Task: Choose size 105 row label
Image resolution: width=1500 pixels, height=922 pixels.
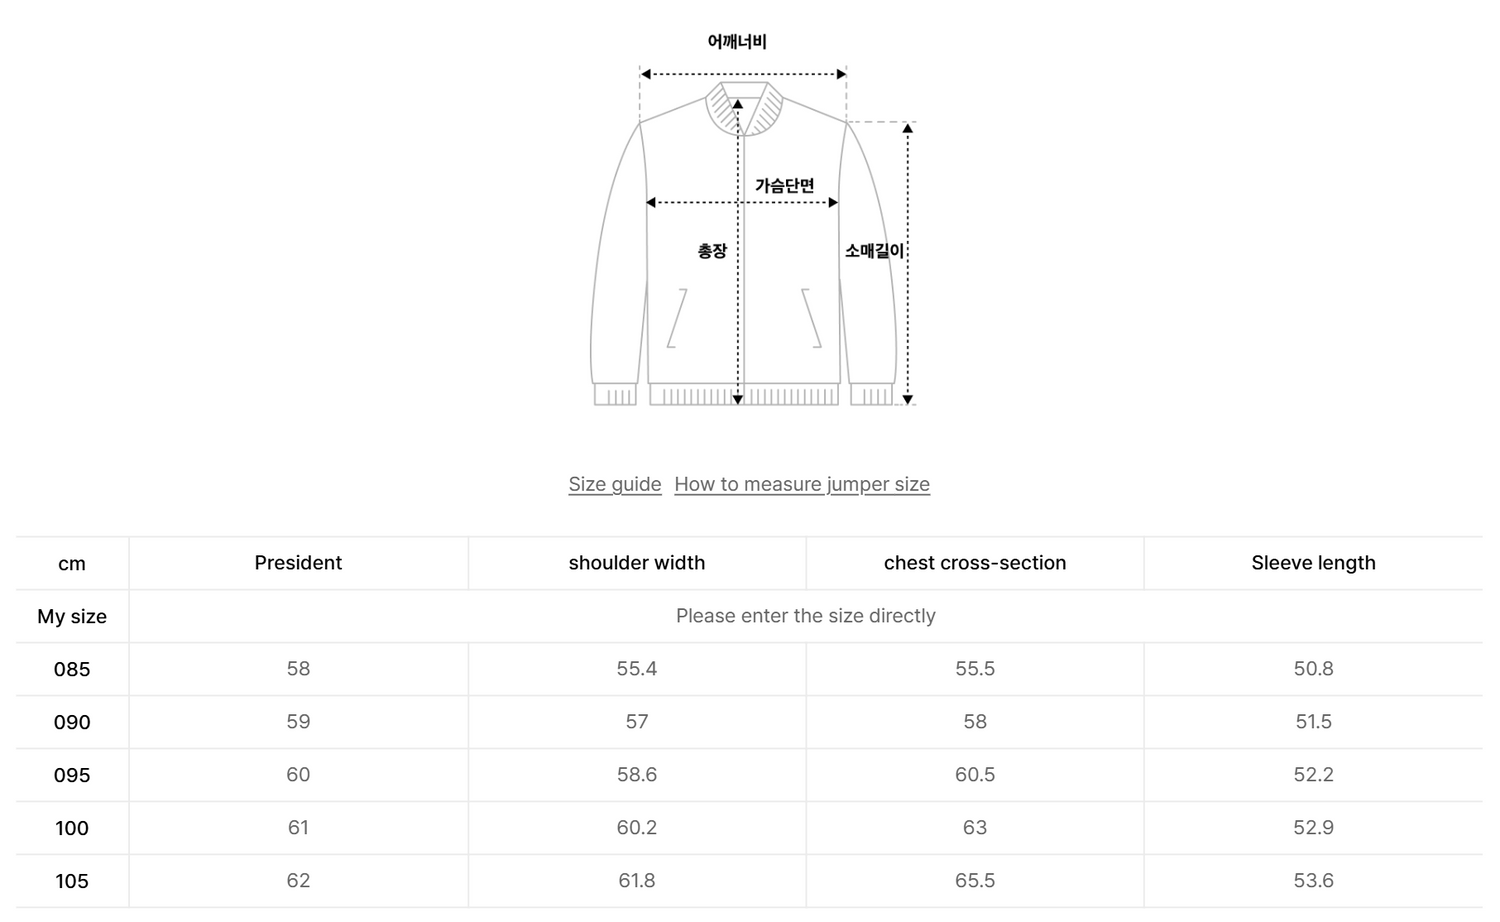Action: (x=72, y=881)
